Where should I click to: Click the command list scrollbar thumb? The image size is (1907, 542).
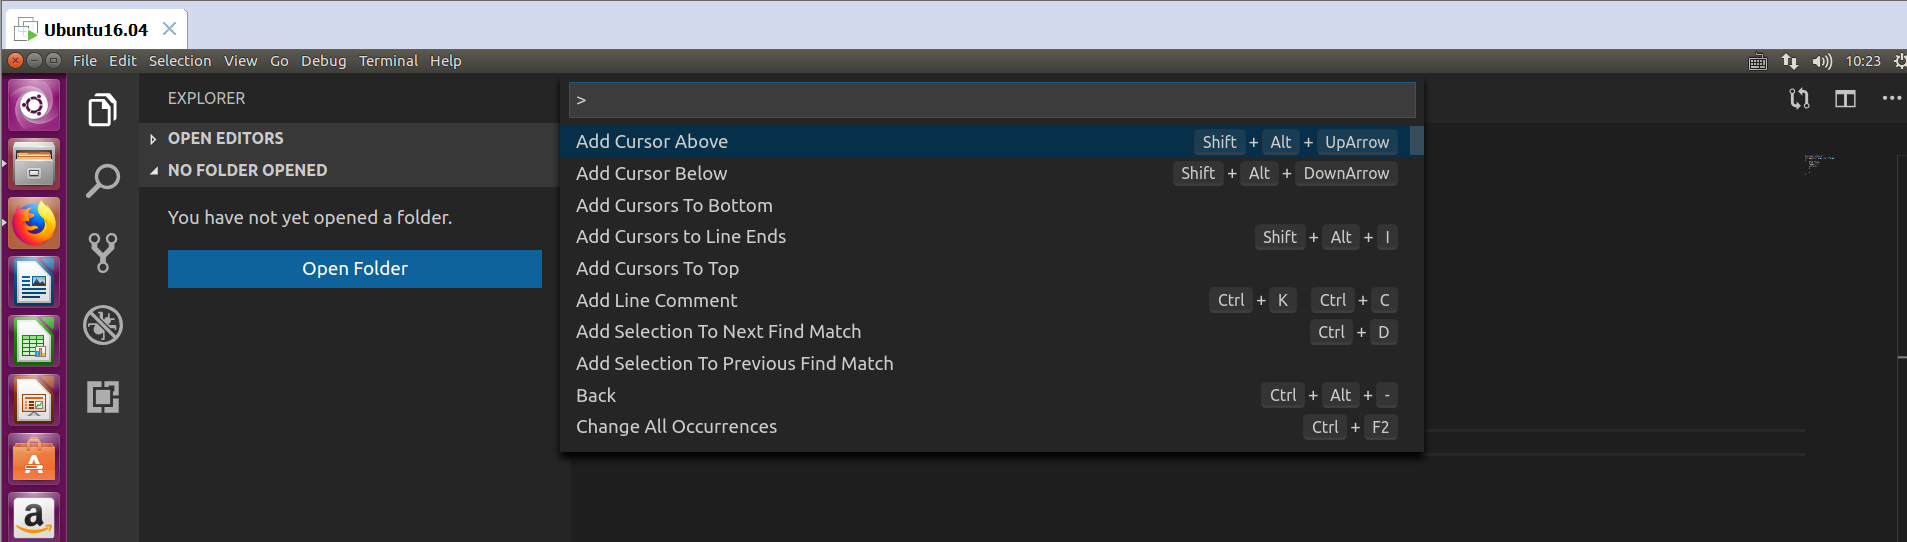tap(1416, 140)
